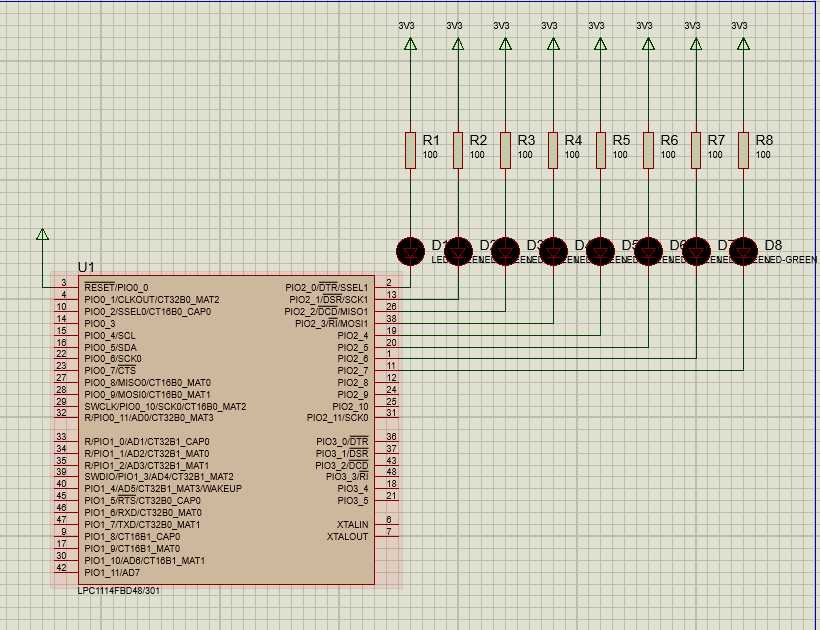Click the PIO2_7 pin name
This screenshot has height=630, width=820.
[x=353, y=371]
